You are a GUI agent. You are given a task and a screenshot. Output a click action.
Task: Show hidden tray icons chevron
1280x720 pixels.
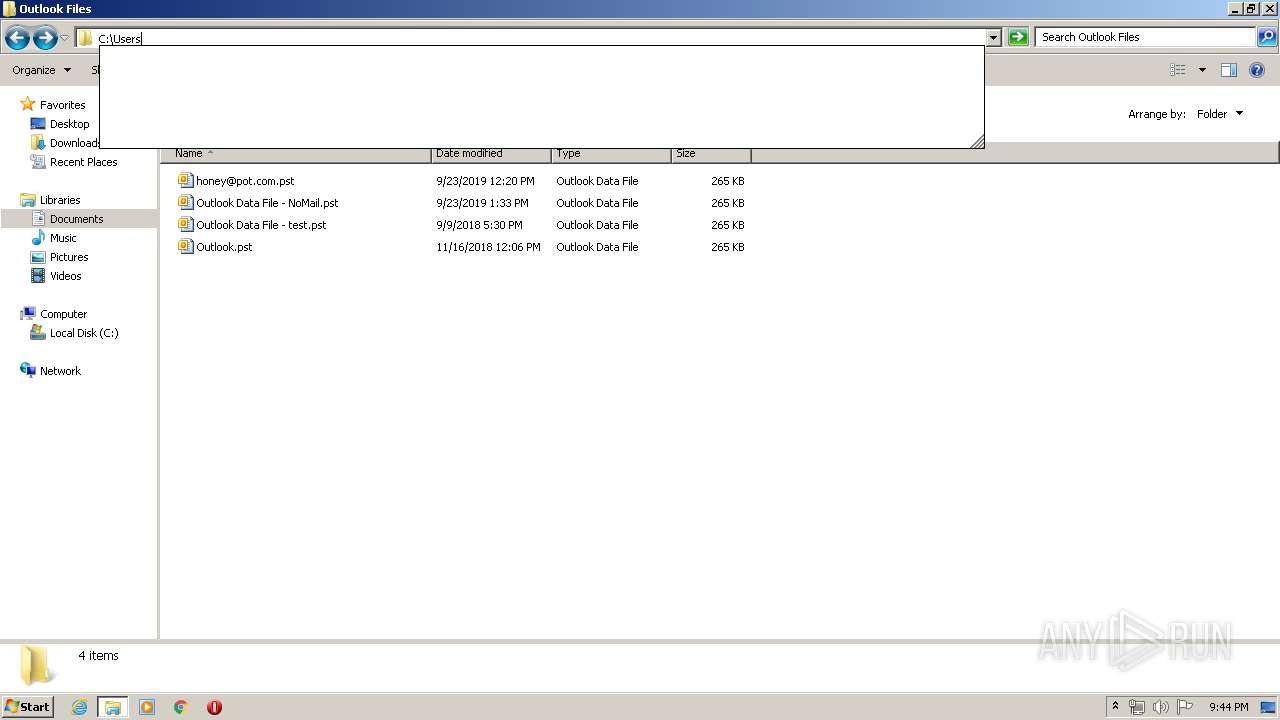[x=1115, y=706]
